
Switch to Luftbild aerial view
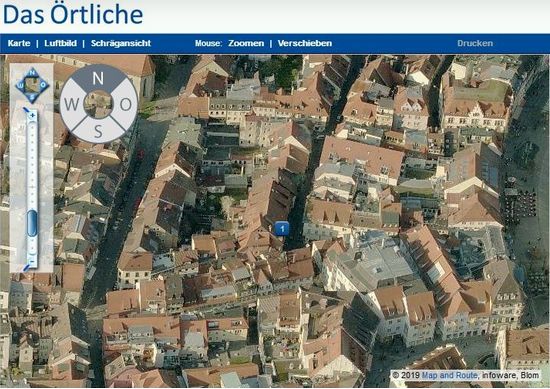coord(60,43)
